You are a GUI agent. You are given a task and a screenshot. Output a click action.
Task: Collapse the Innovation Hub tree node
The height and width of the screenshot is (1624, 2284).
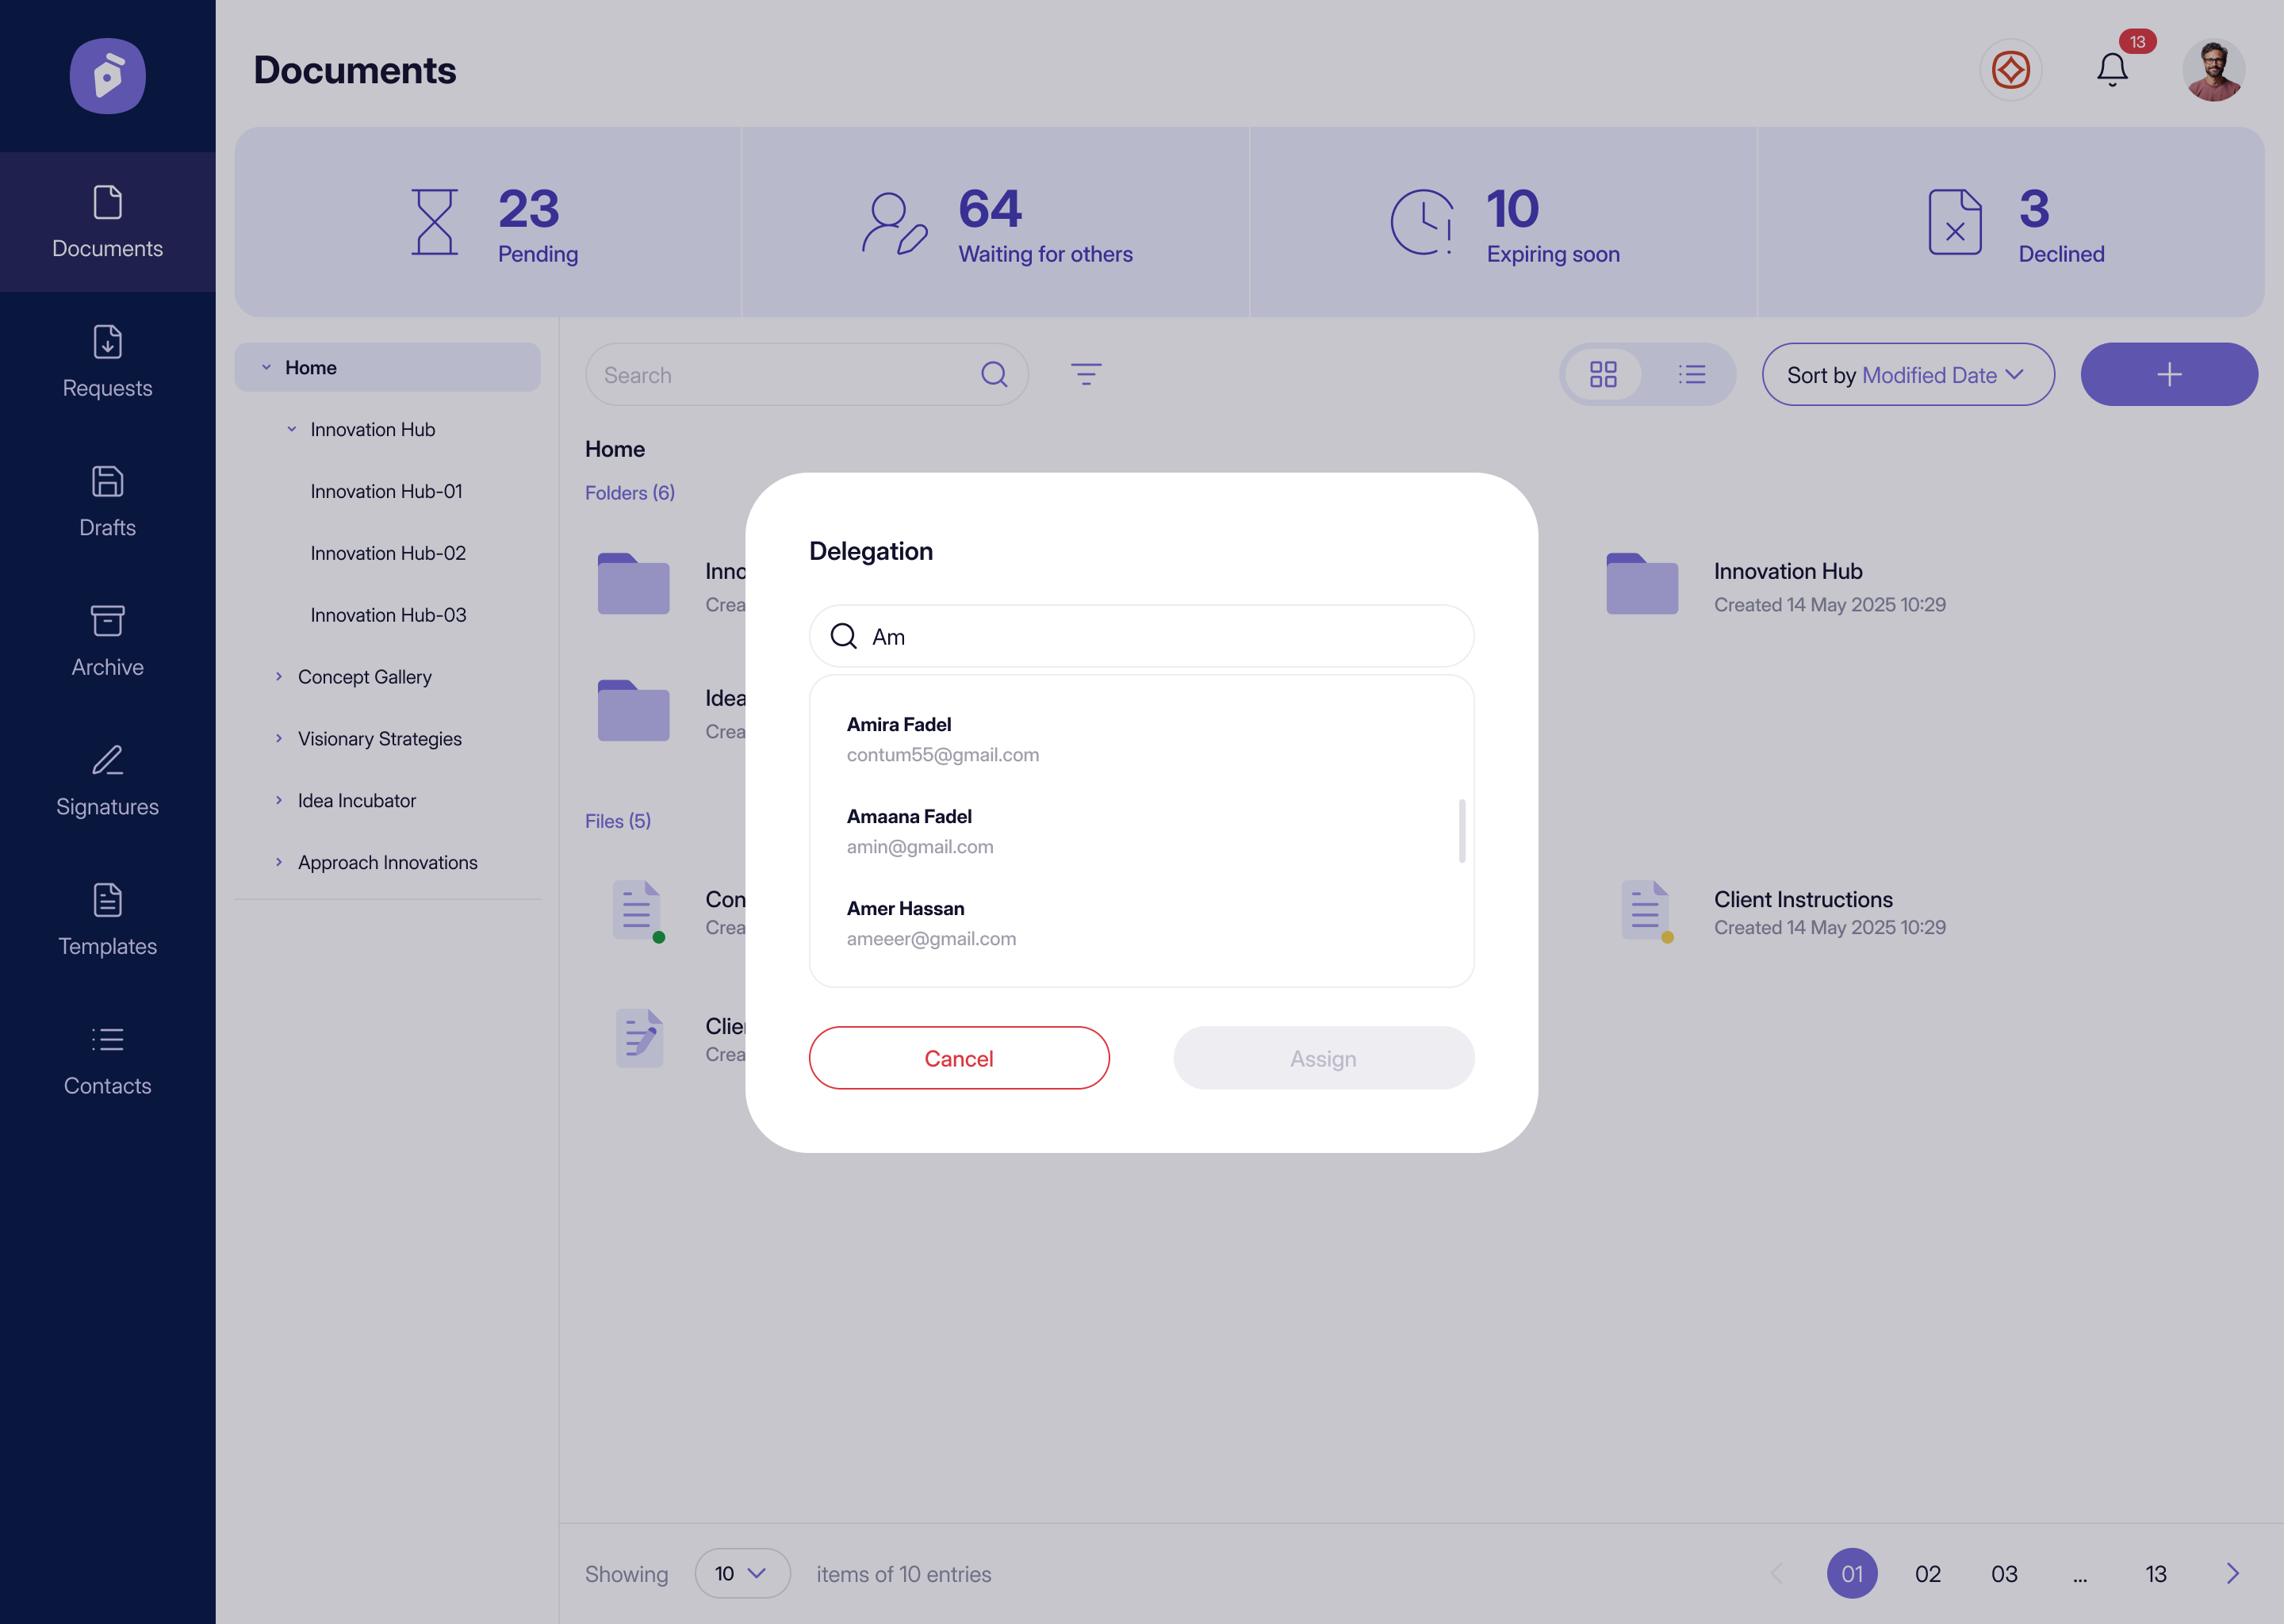coord(292,429)
